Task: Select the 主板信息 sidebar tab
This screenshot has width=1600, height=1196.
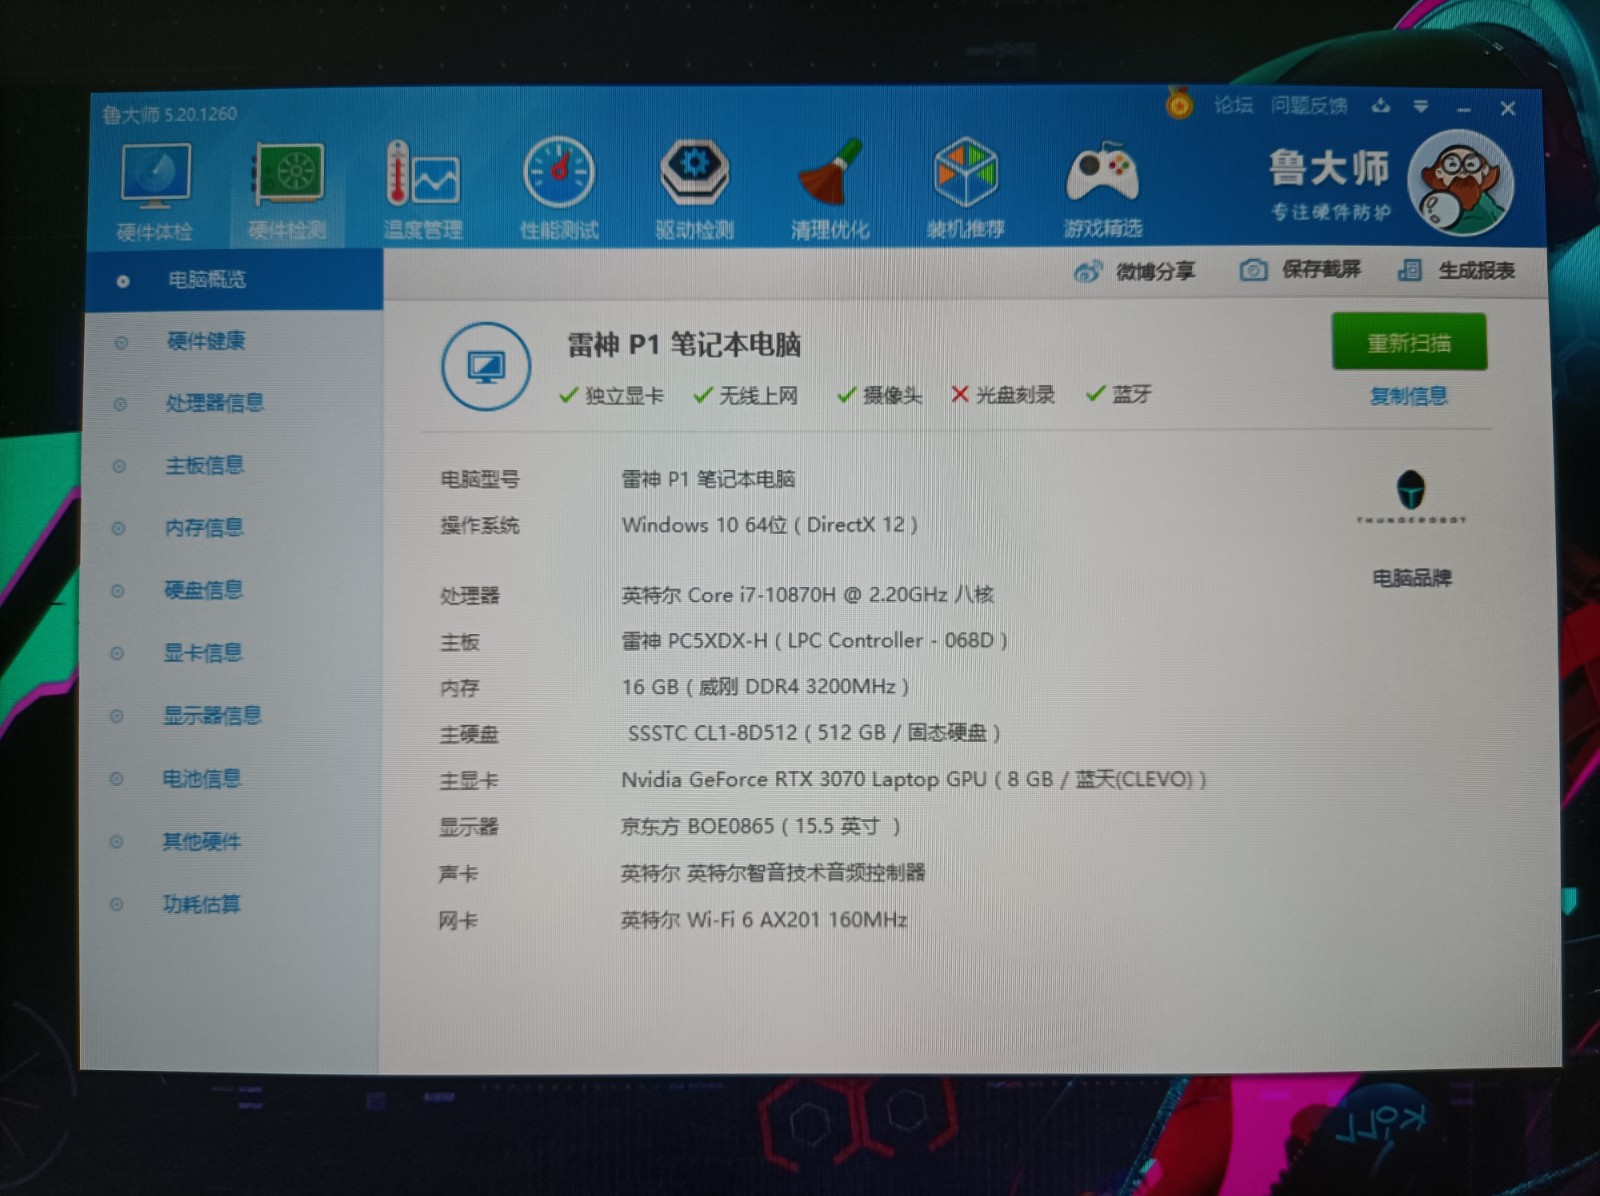Action: pyautogui.click(x=232, y=466)
